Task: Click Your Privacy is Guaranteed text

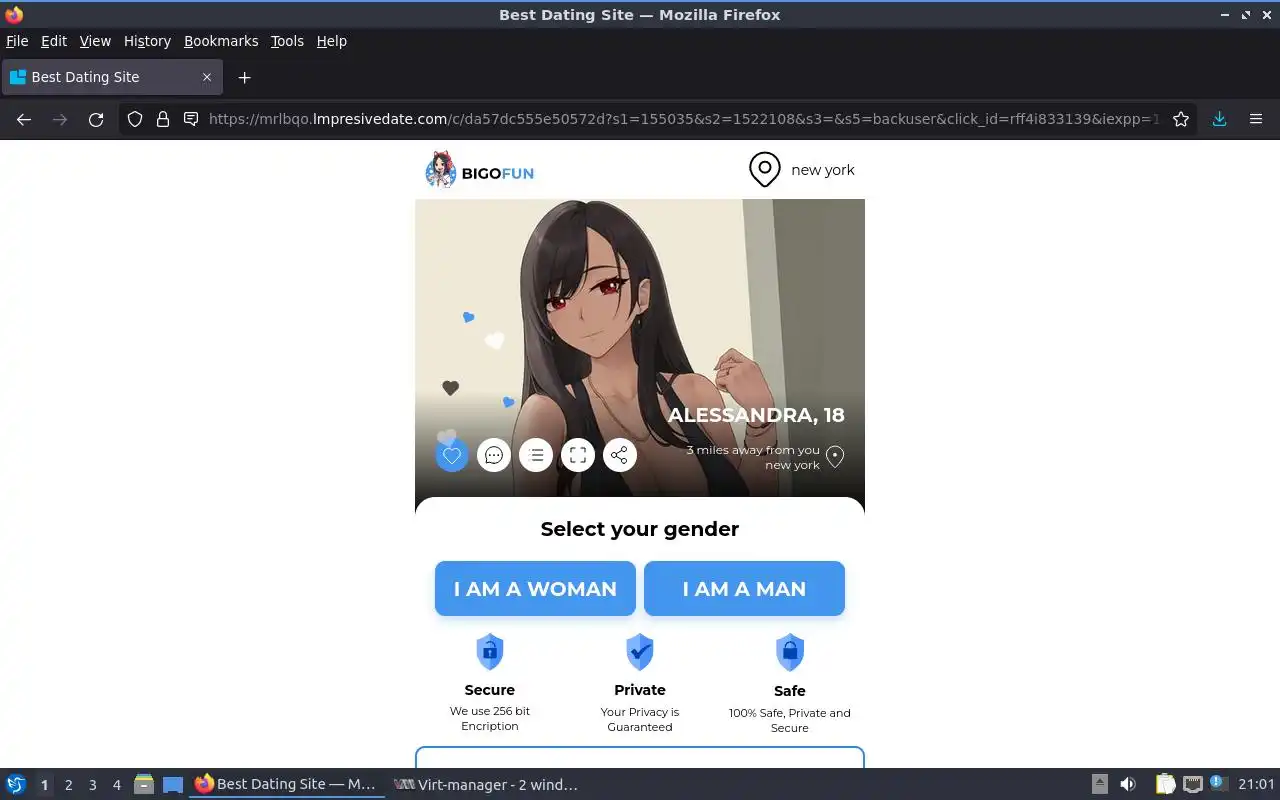Action: 640,719
